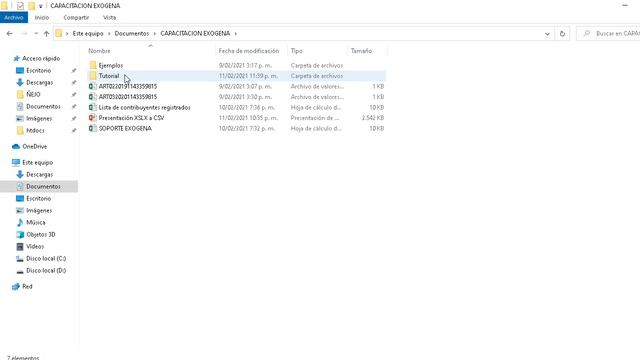
Task: Click the Presentación de... type cell
Action: [315, 118]
